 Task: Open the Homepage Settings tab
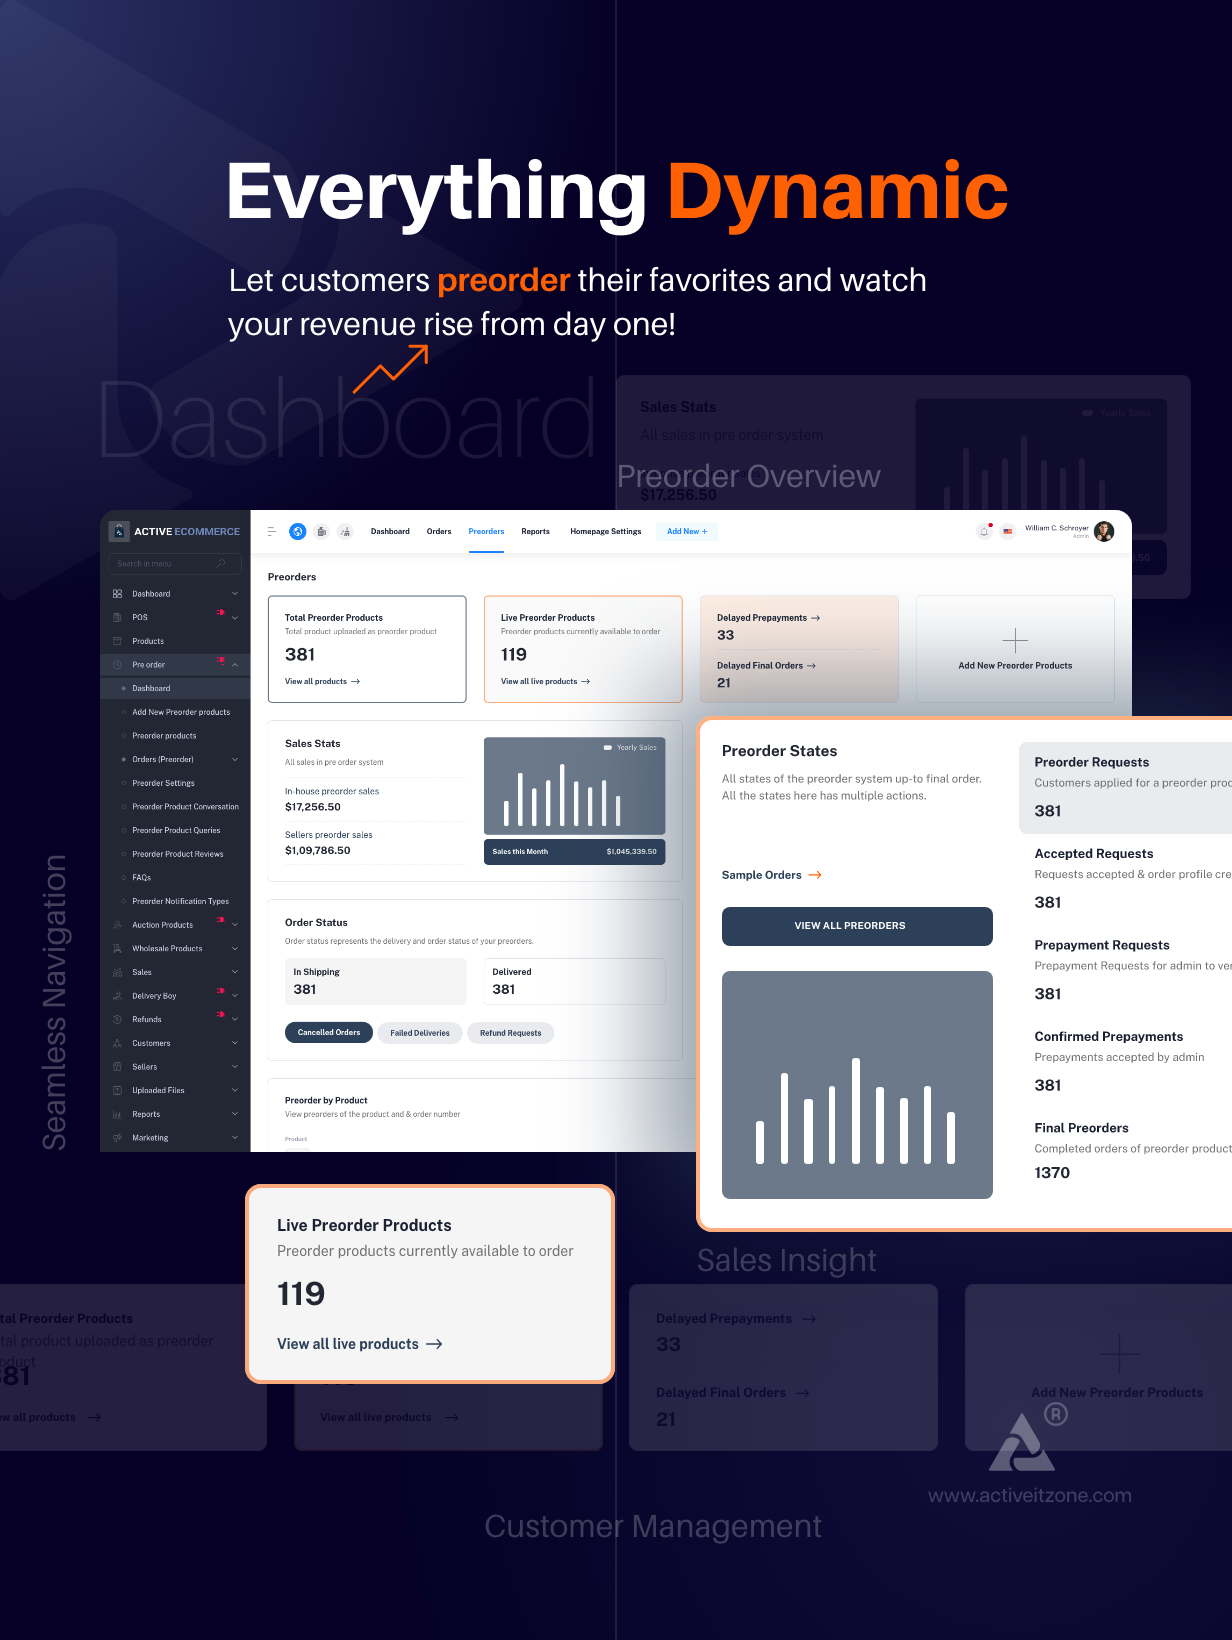point(605,531)
